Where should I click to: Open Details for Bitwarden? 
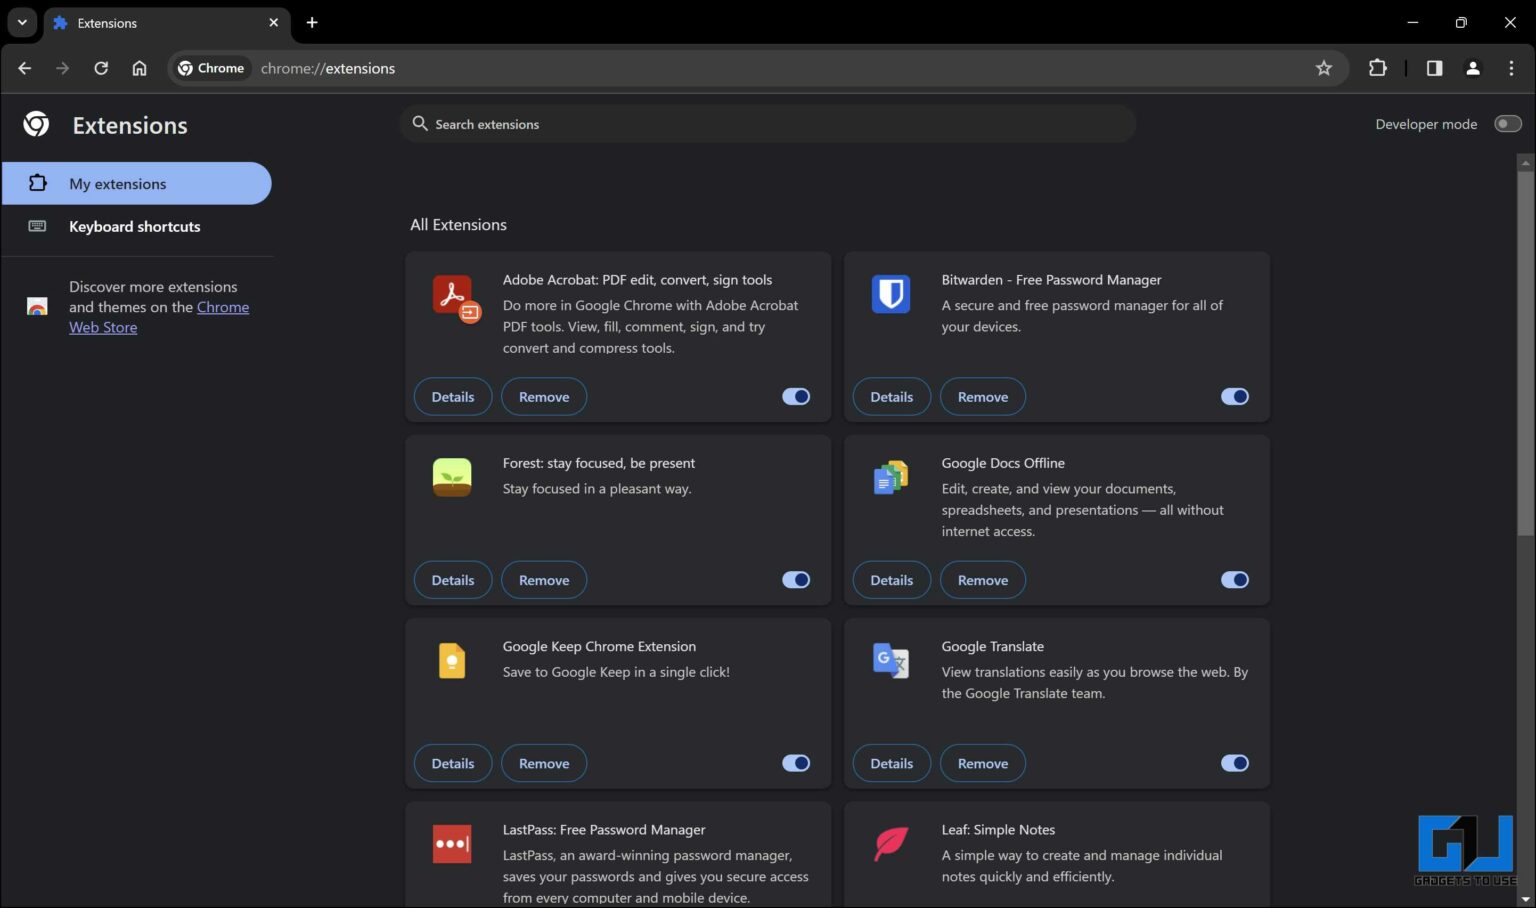pos(891,396)
